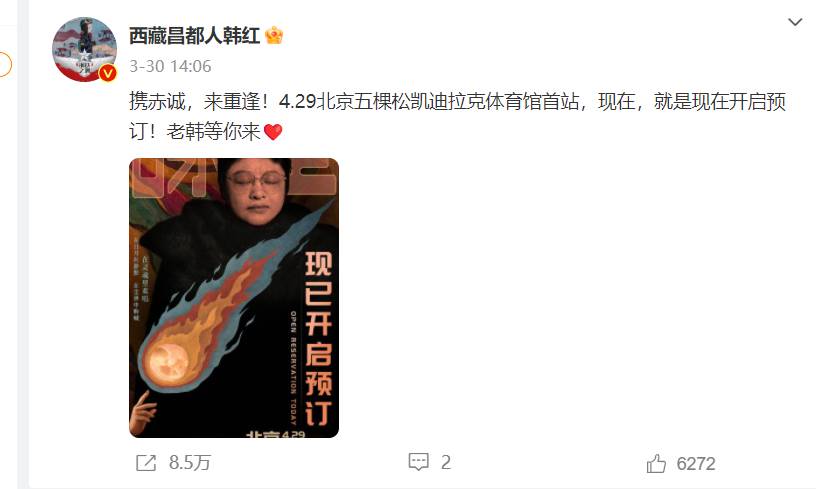
Task: Click the comment speech bubble icon
Action: [418, 461]
